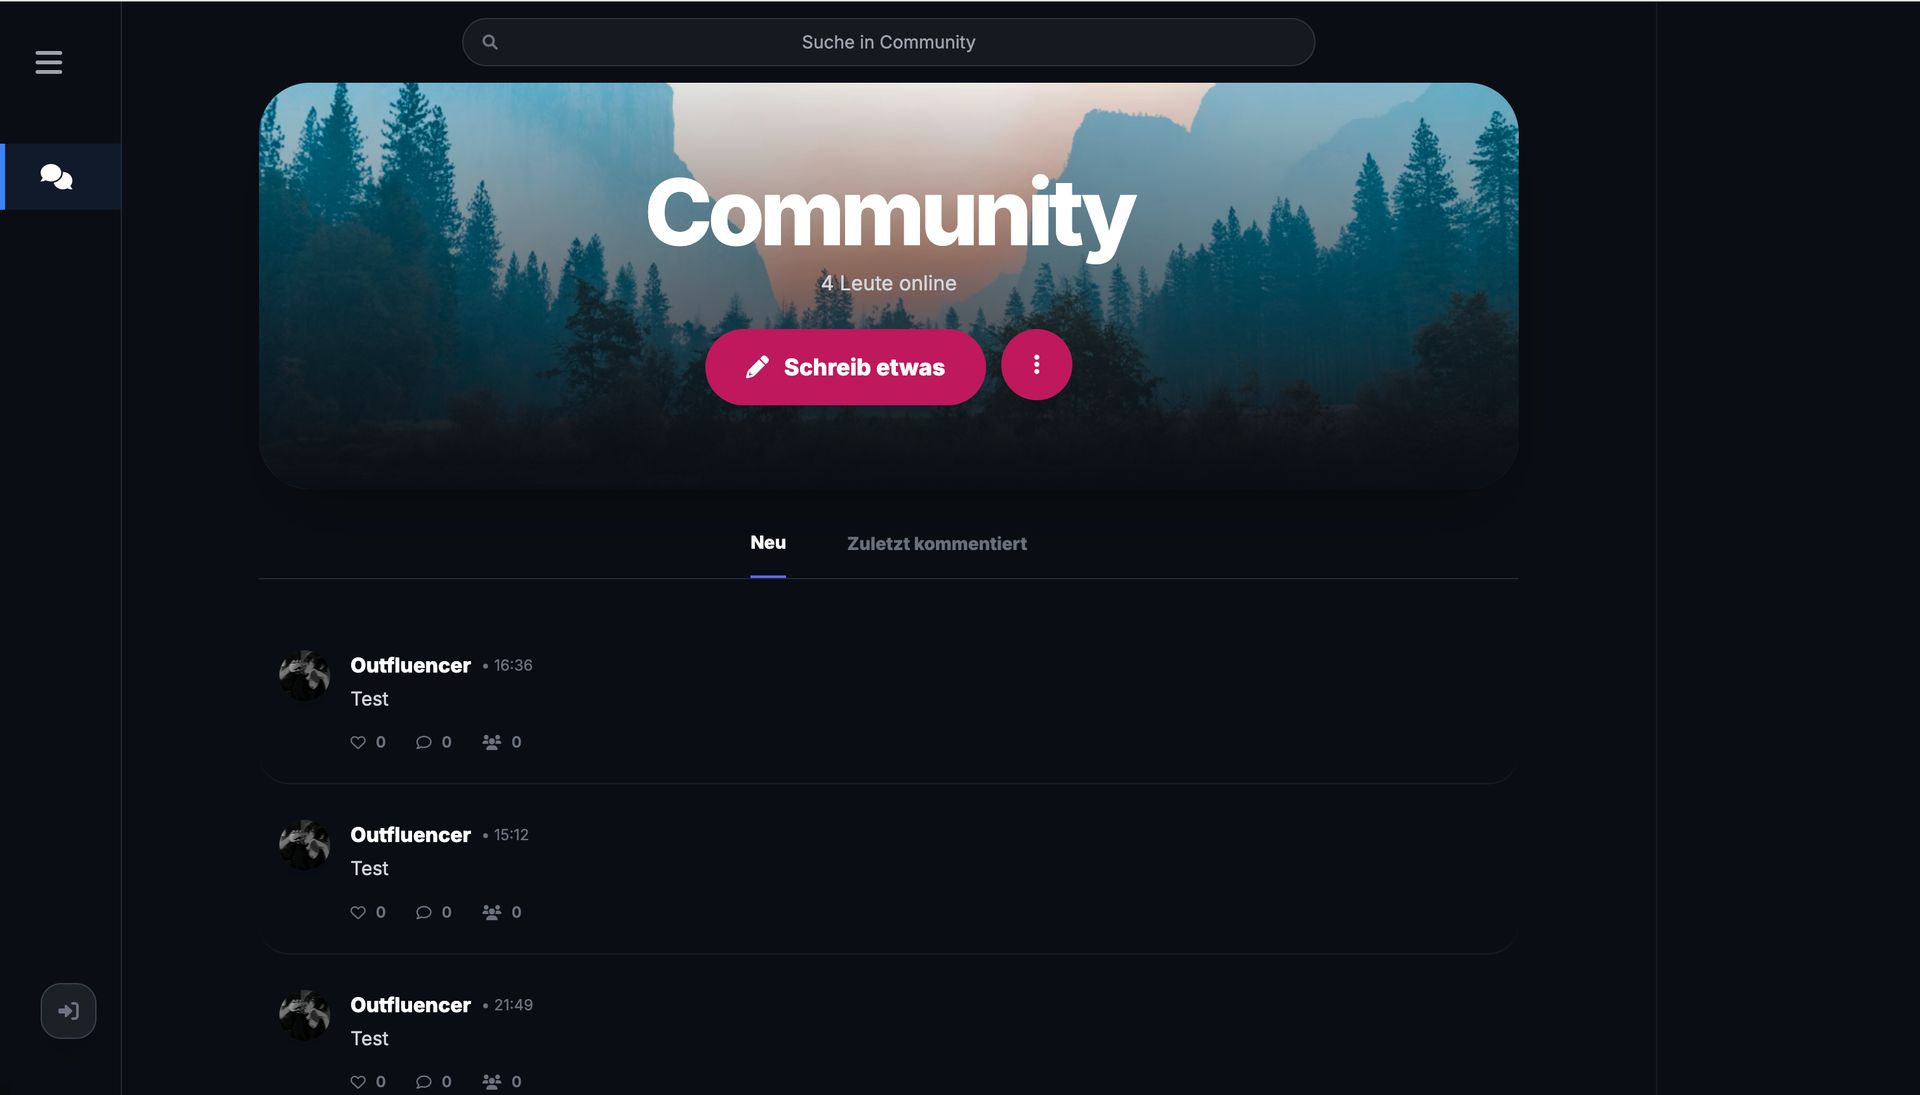Like the 15:12 post with heart icon
The image size is (1920, 1095).
(358, 912)
